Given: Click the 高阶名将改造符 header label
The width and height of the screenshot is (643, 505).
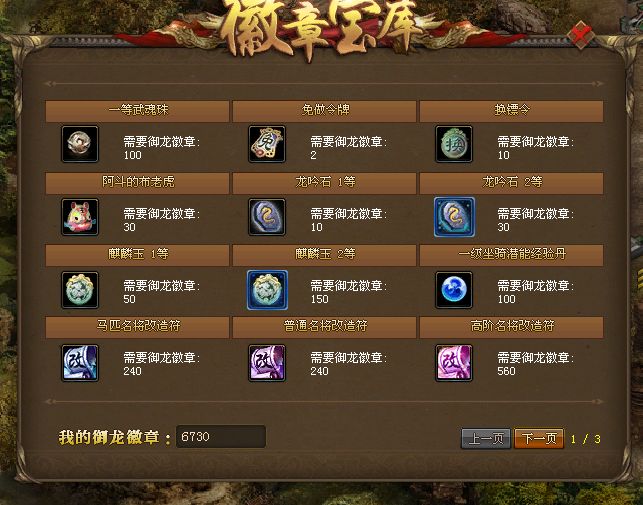Looking at the screenshot, I should click(x=512, y=326).
